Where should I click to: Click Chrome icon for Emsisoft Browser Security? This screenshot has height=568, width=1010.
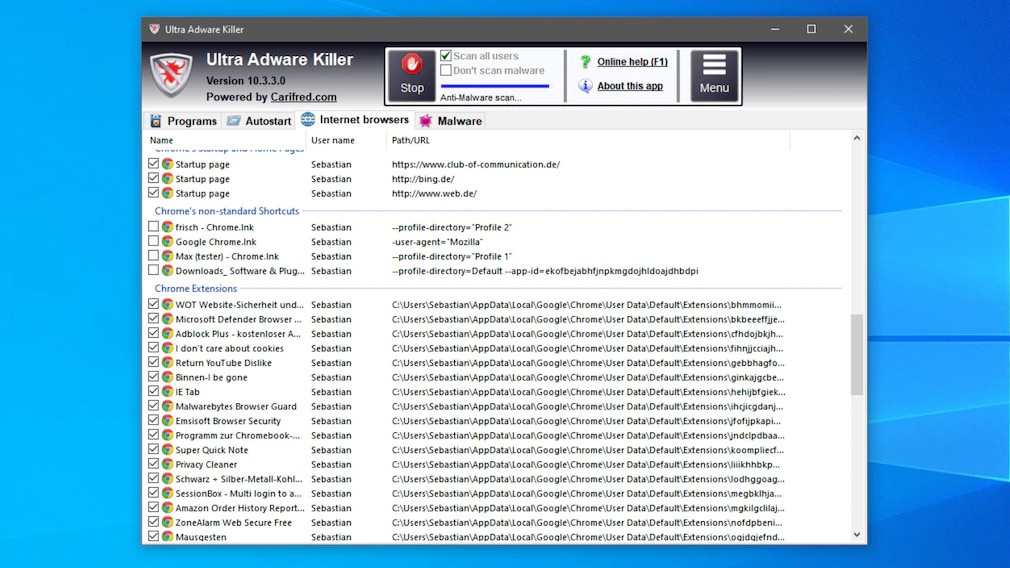pos(167,421)
